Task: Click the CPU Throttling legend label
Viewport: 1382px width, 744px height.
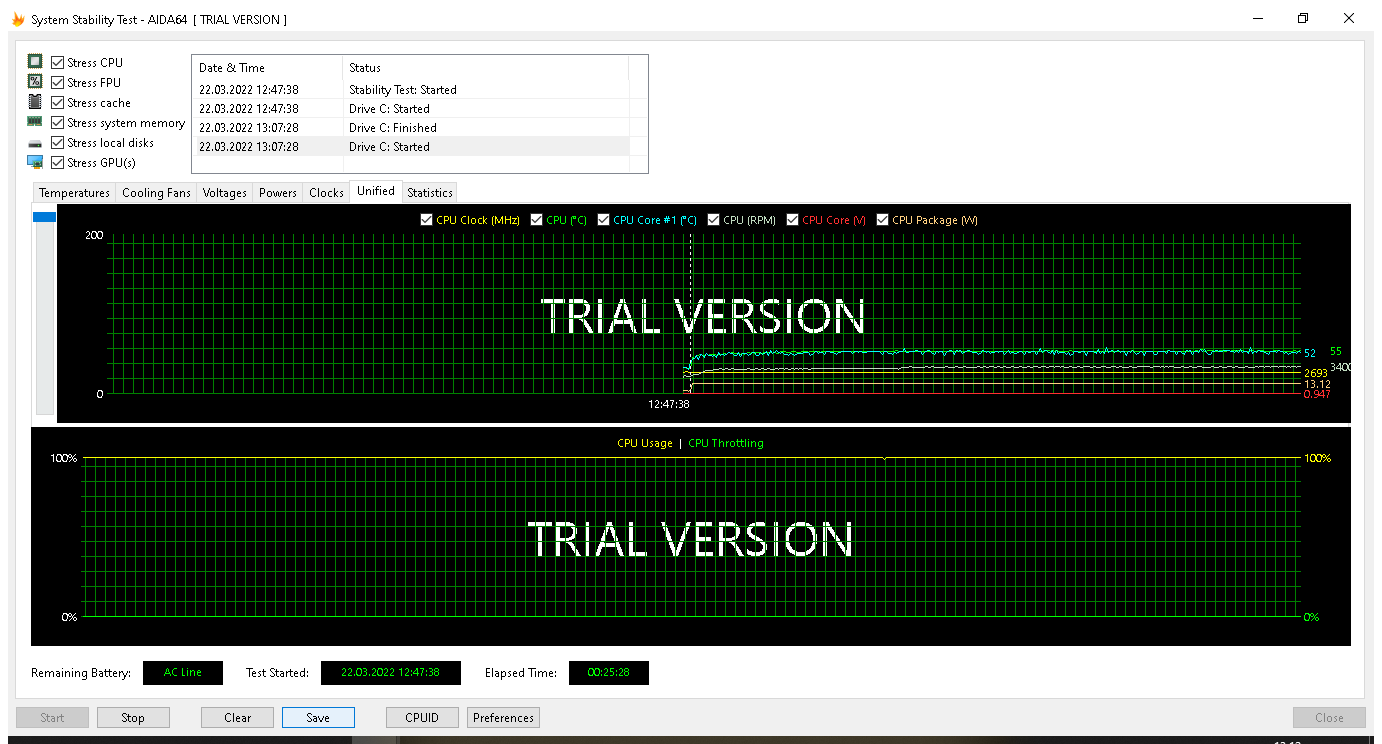Action: (x=726, y=443)
